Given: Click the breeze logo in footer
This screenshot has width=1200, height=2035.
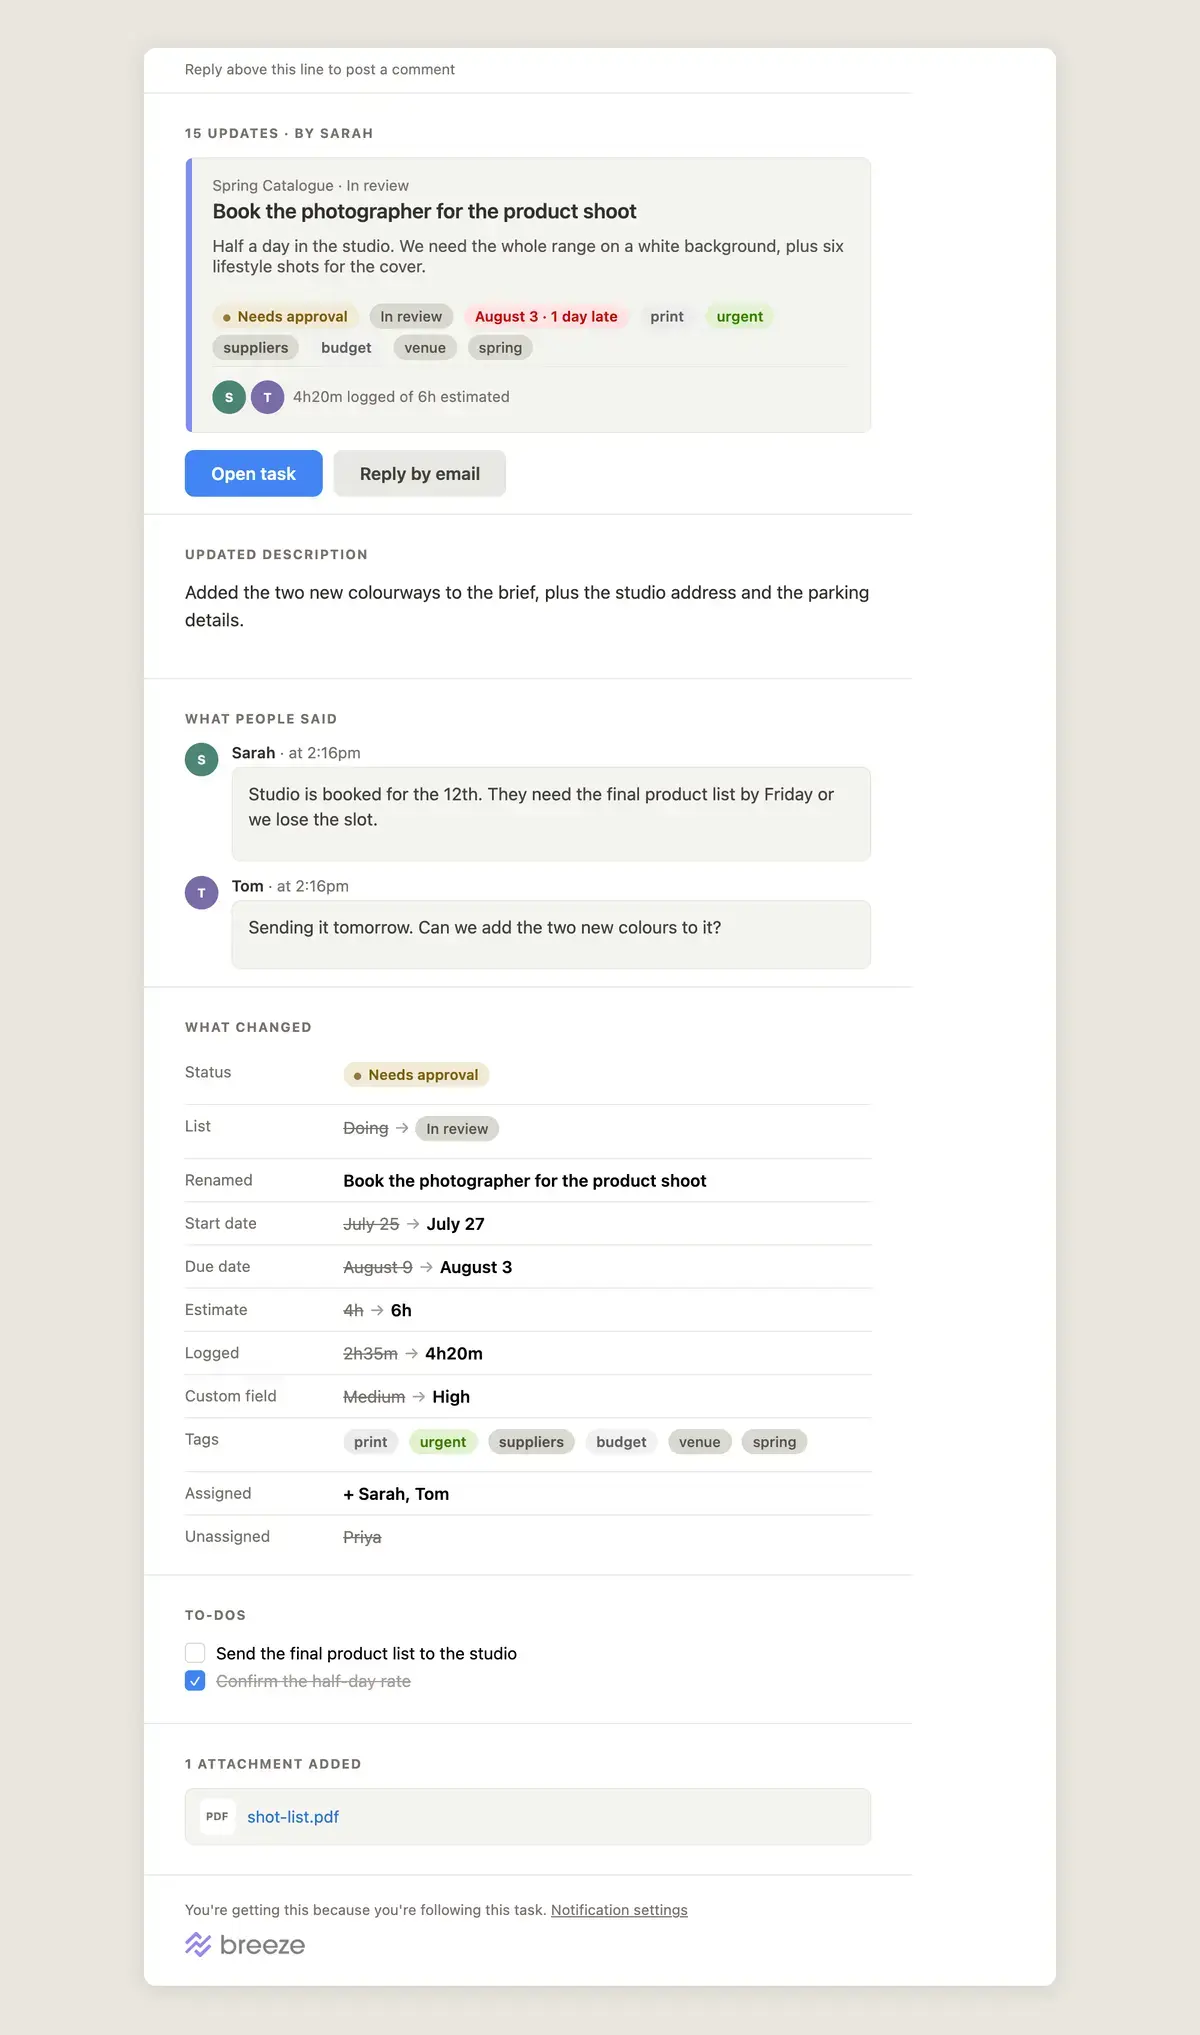Looking at the screenshot, I should [245, 1944].
